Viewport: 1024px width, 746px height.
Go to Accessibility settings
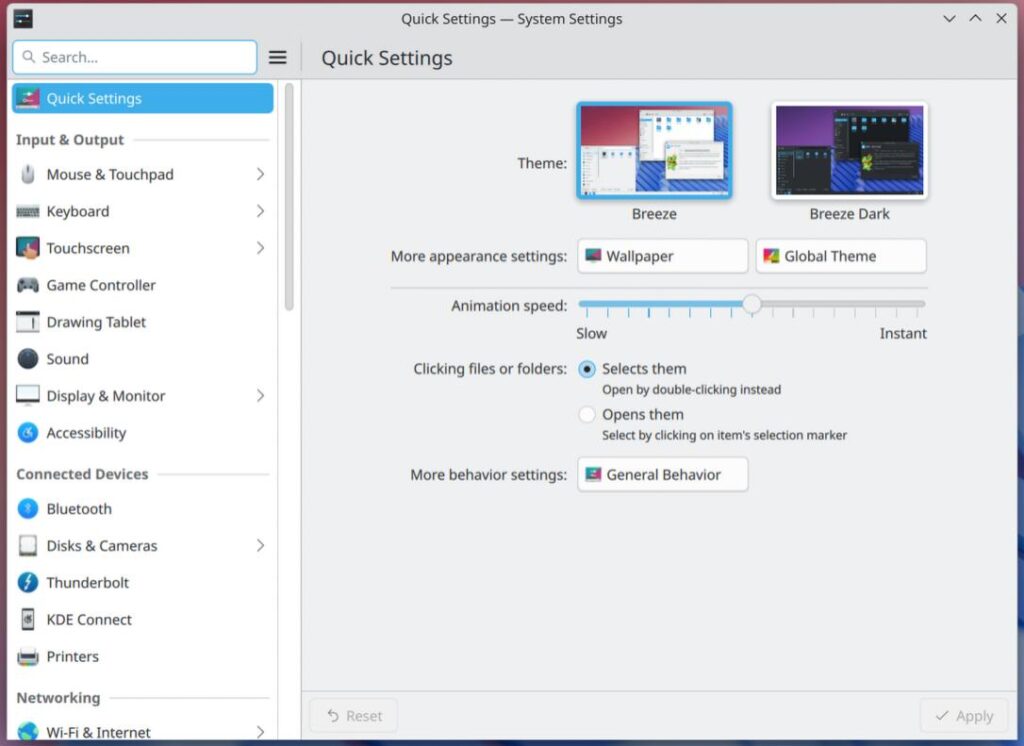coord(142,432)
